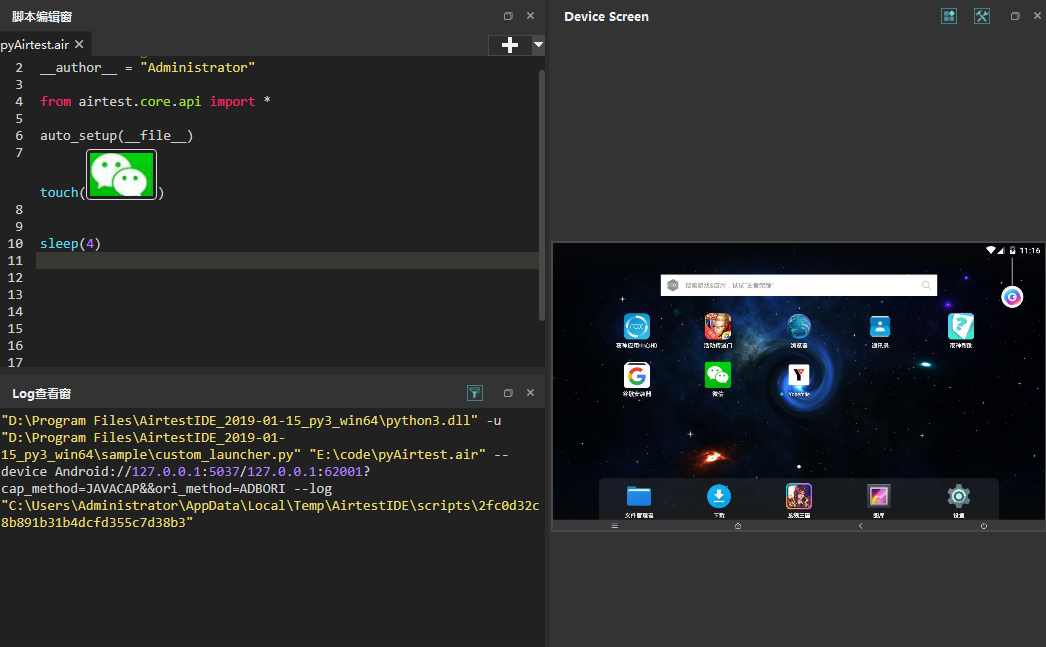Click the airtest.core.api import line

155,101
